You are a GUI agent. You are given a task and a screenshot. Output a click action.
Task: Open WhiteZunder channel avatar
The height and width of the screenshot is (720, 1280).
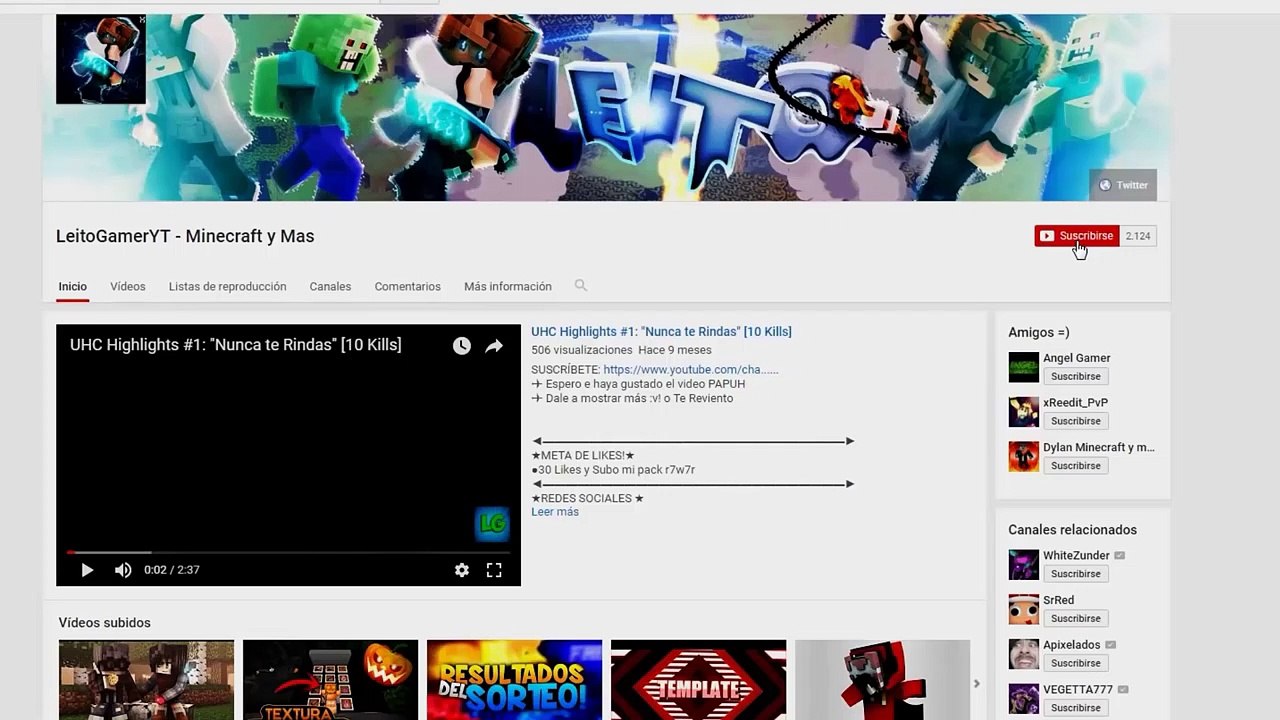click(1023, 565)
